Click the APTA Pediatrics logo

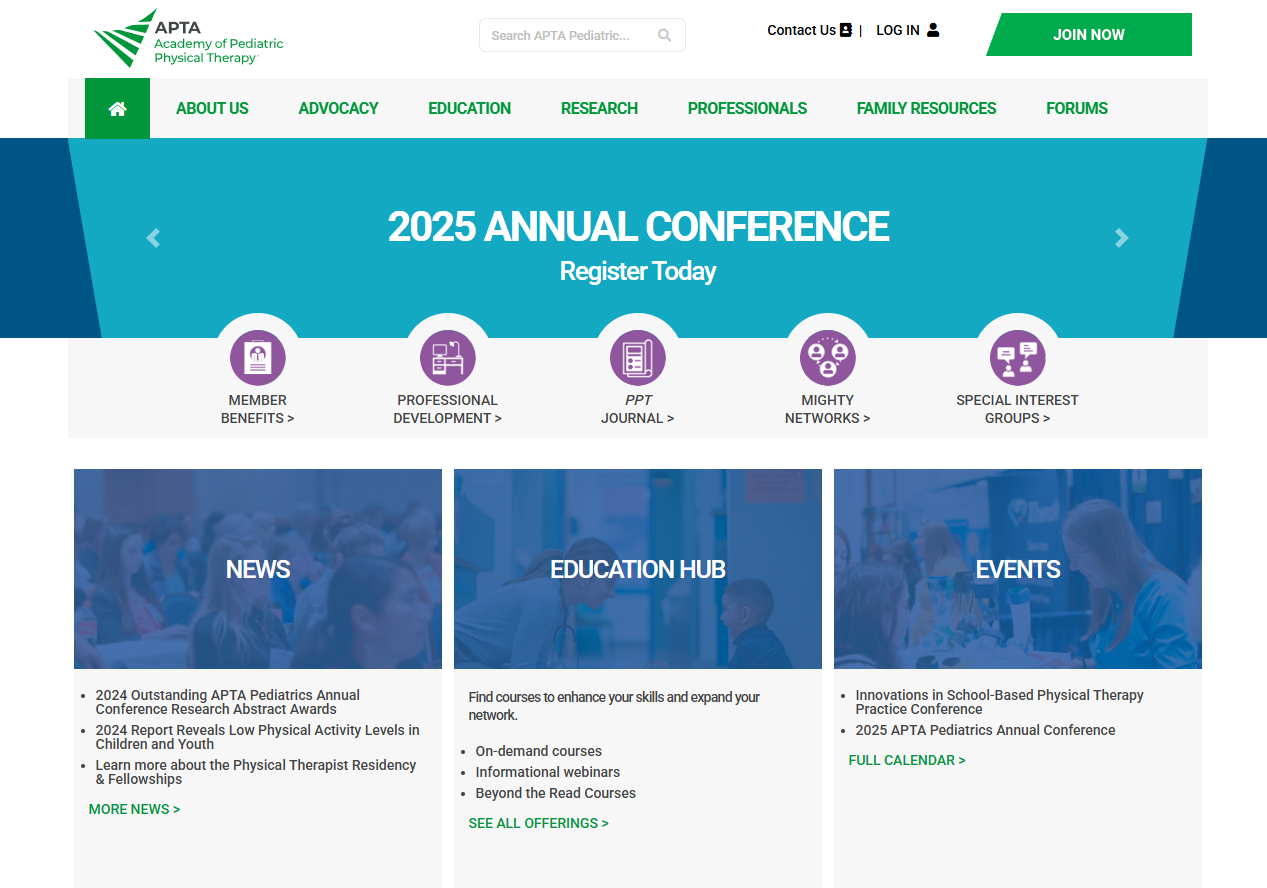point(189,38)
